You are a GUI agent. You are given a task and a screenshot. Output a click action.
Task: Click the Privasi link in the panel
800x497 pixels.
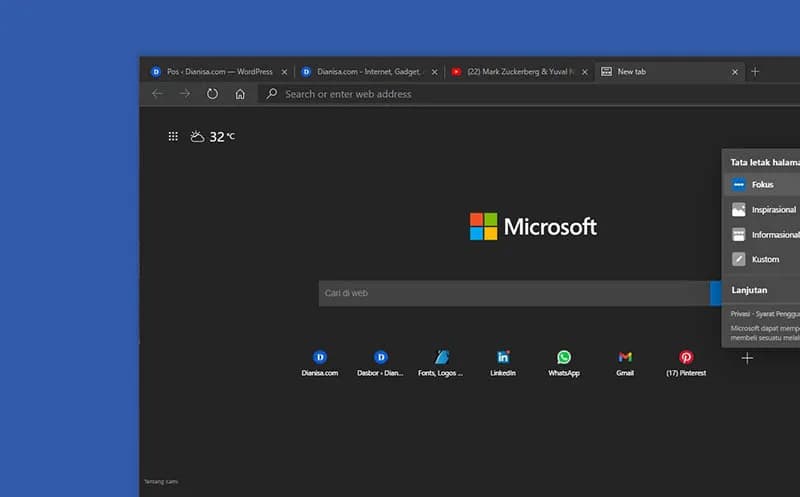[x=740, y=313]
